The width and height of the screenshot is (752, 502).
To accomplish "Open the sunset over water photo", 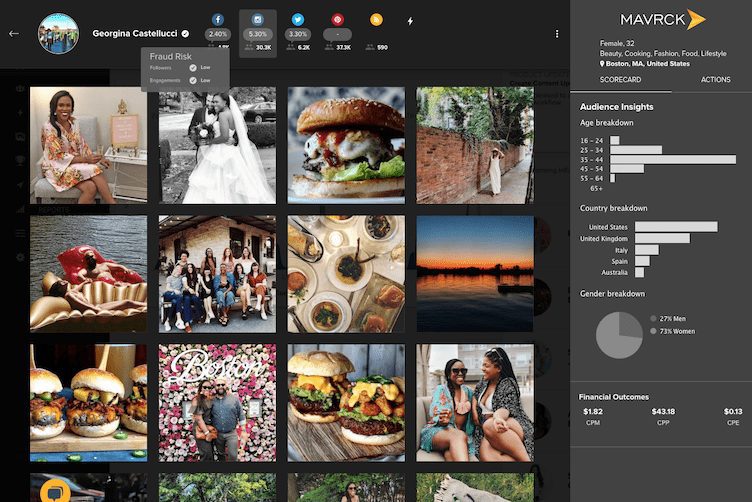I will 475,274.
